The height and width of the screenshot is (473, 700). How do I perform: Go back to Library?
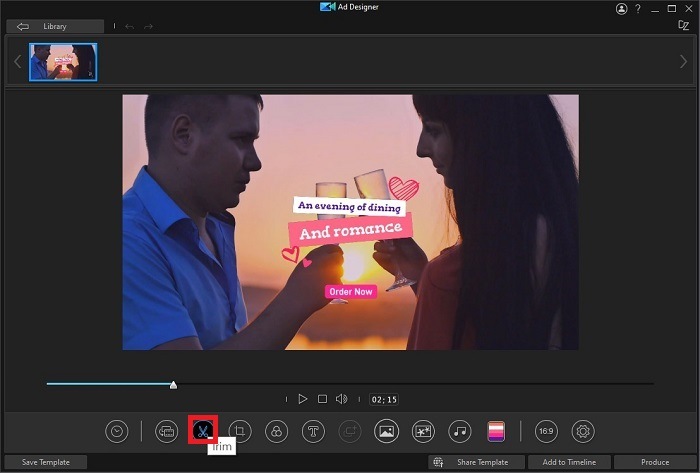[x=54, y=26]
